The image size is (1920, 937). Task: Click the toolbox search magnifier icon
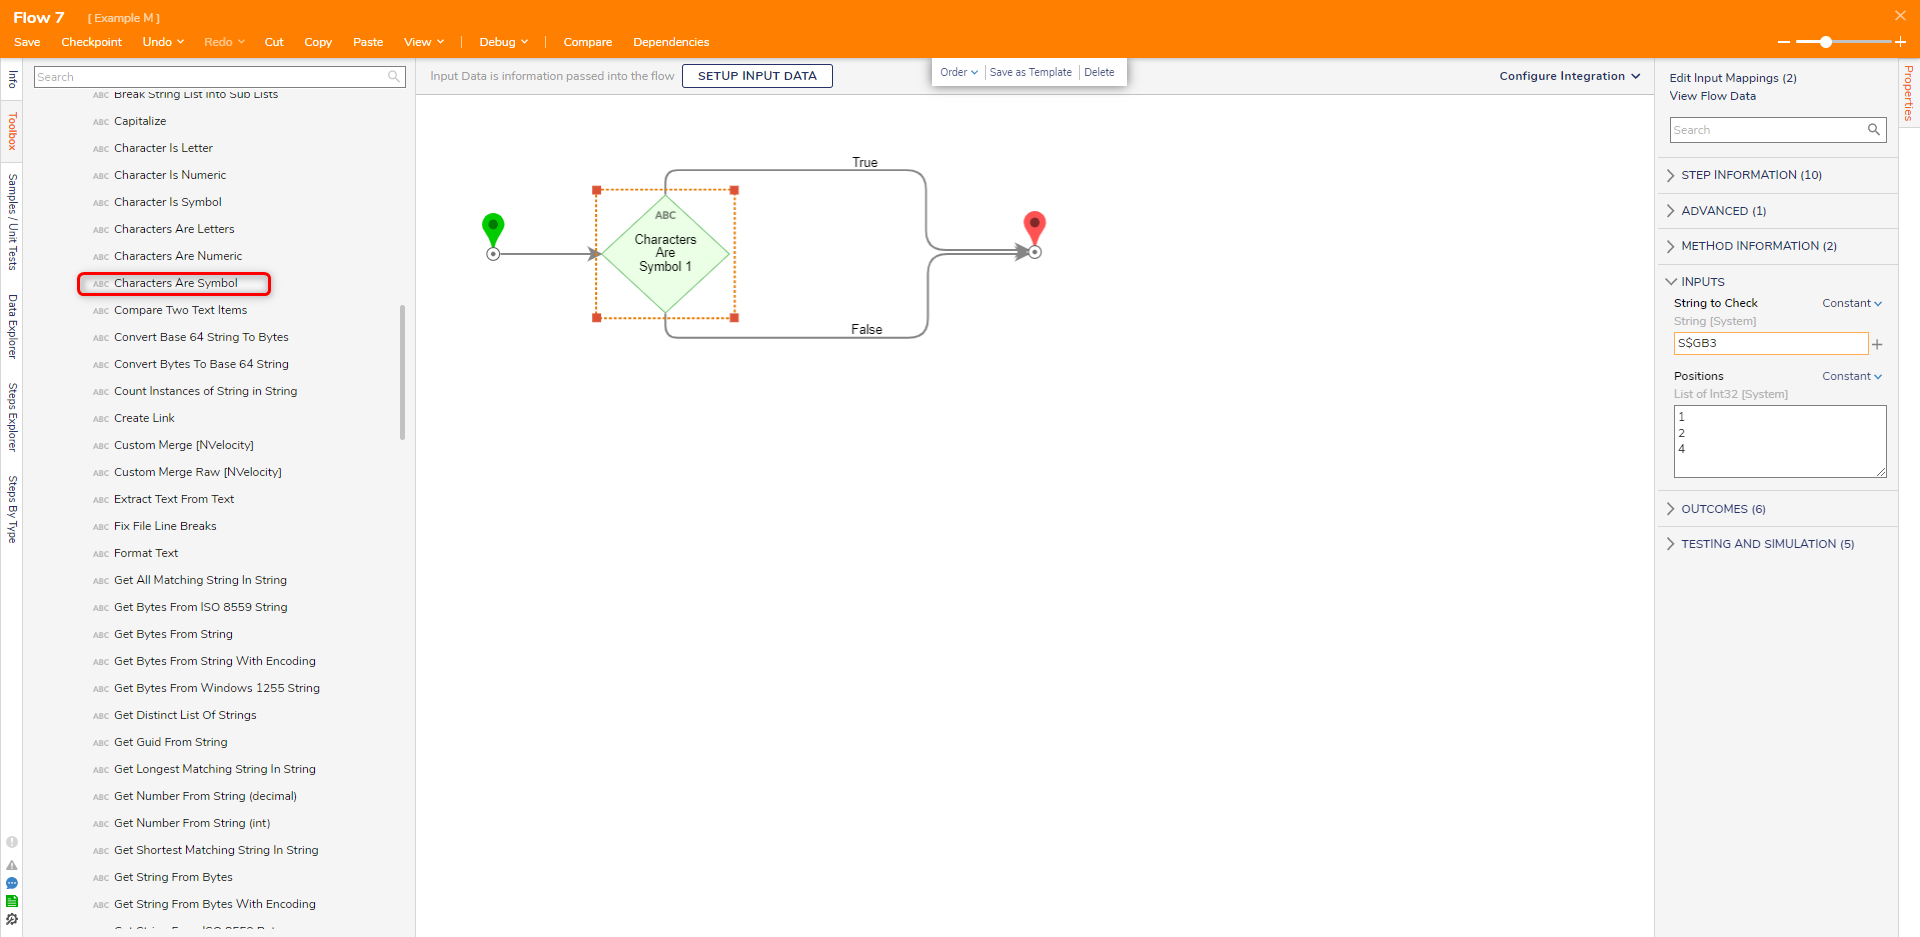[x=394, y=77]
